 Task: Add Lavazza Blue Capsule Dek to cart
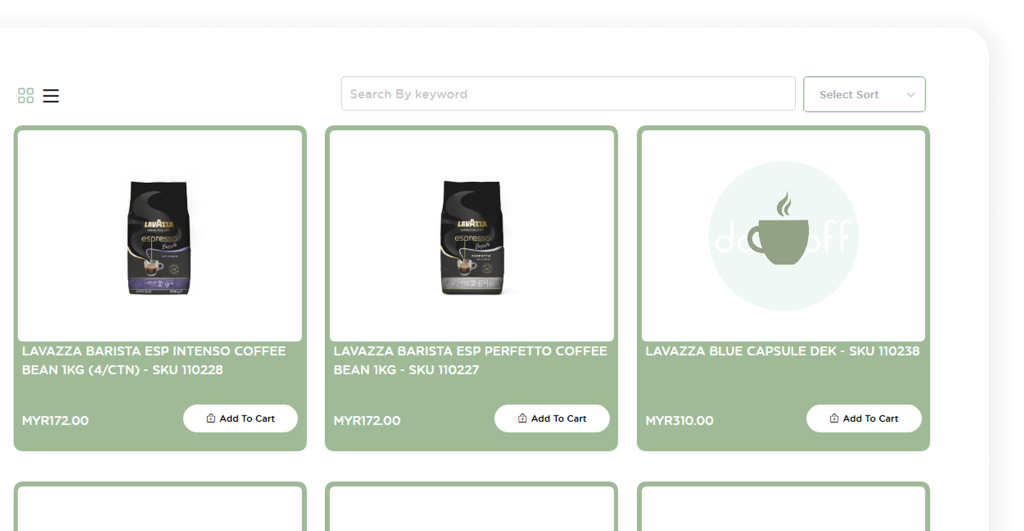pyautogui.click(x=864, y=419)
